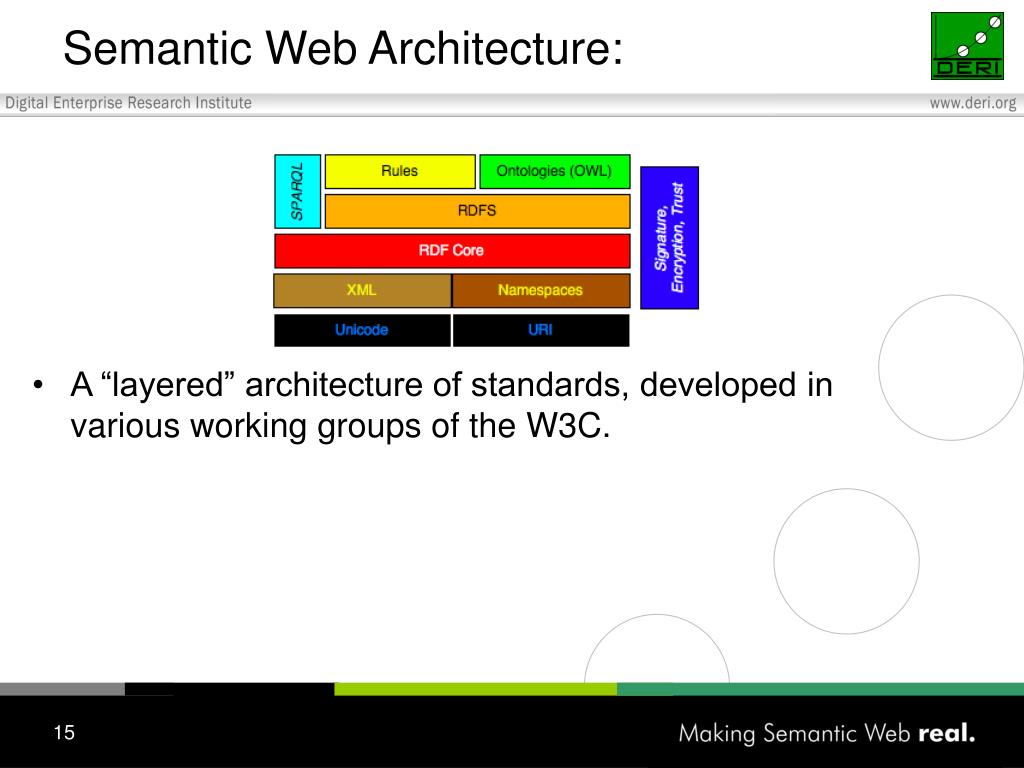Select the Making Semantic Web real tagline
The width and height of the screenshot is (1024, 768).
(826, 733)
